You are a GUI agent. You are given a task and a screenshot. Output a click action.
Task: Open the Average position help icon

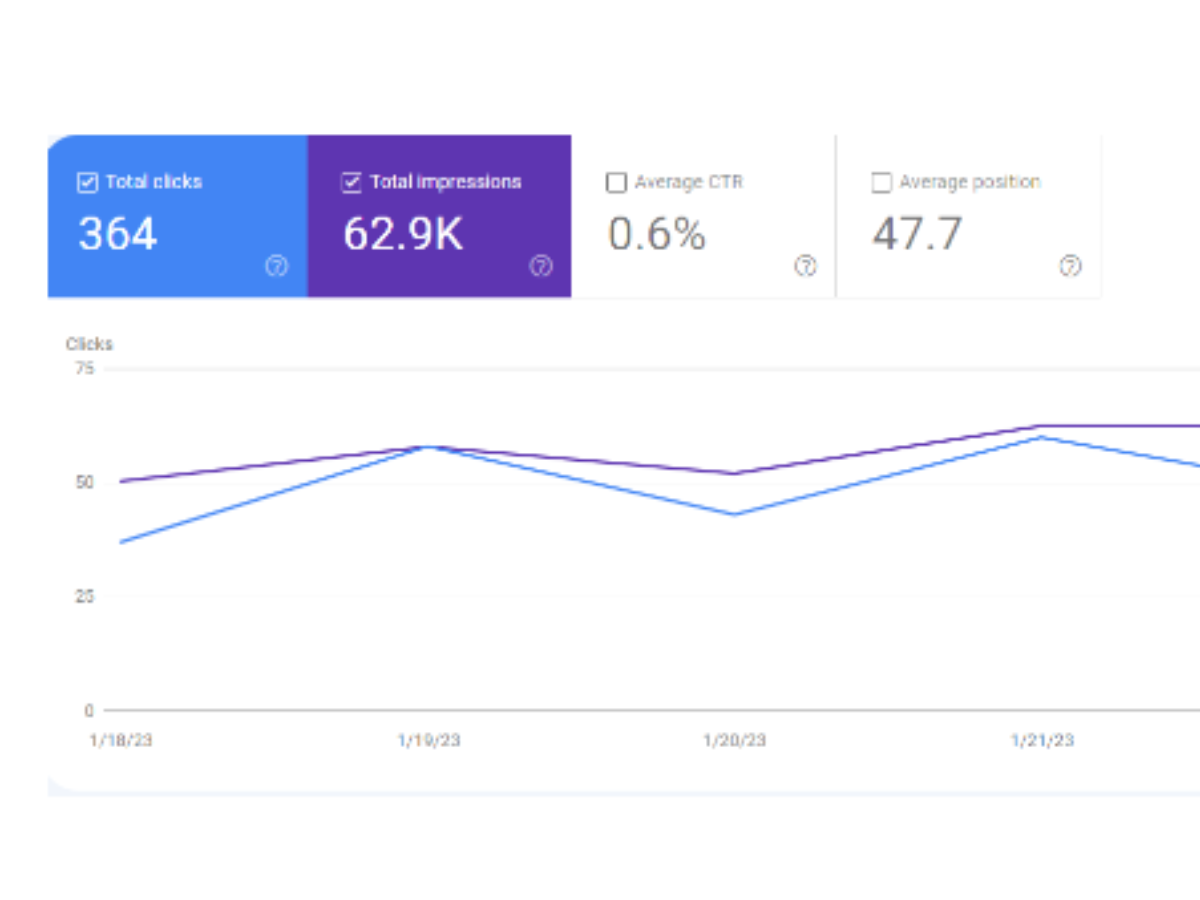[x=1070, y=266]
